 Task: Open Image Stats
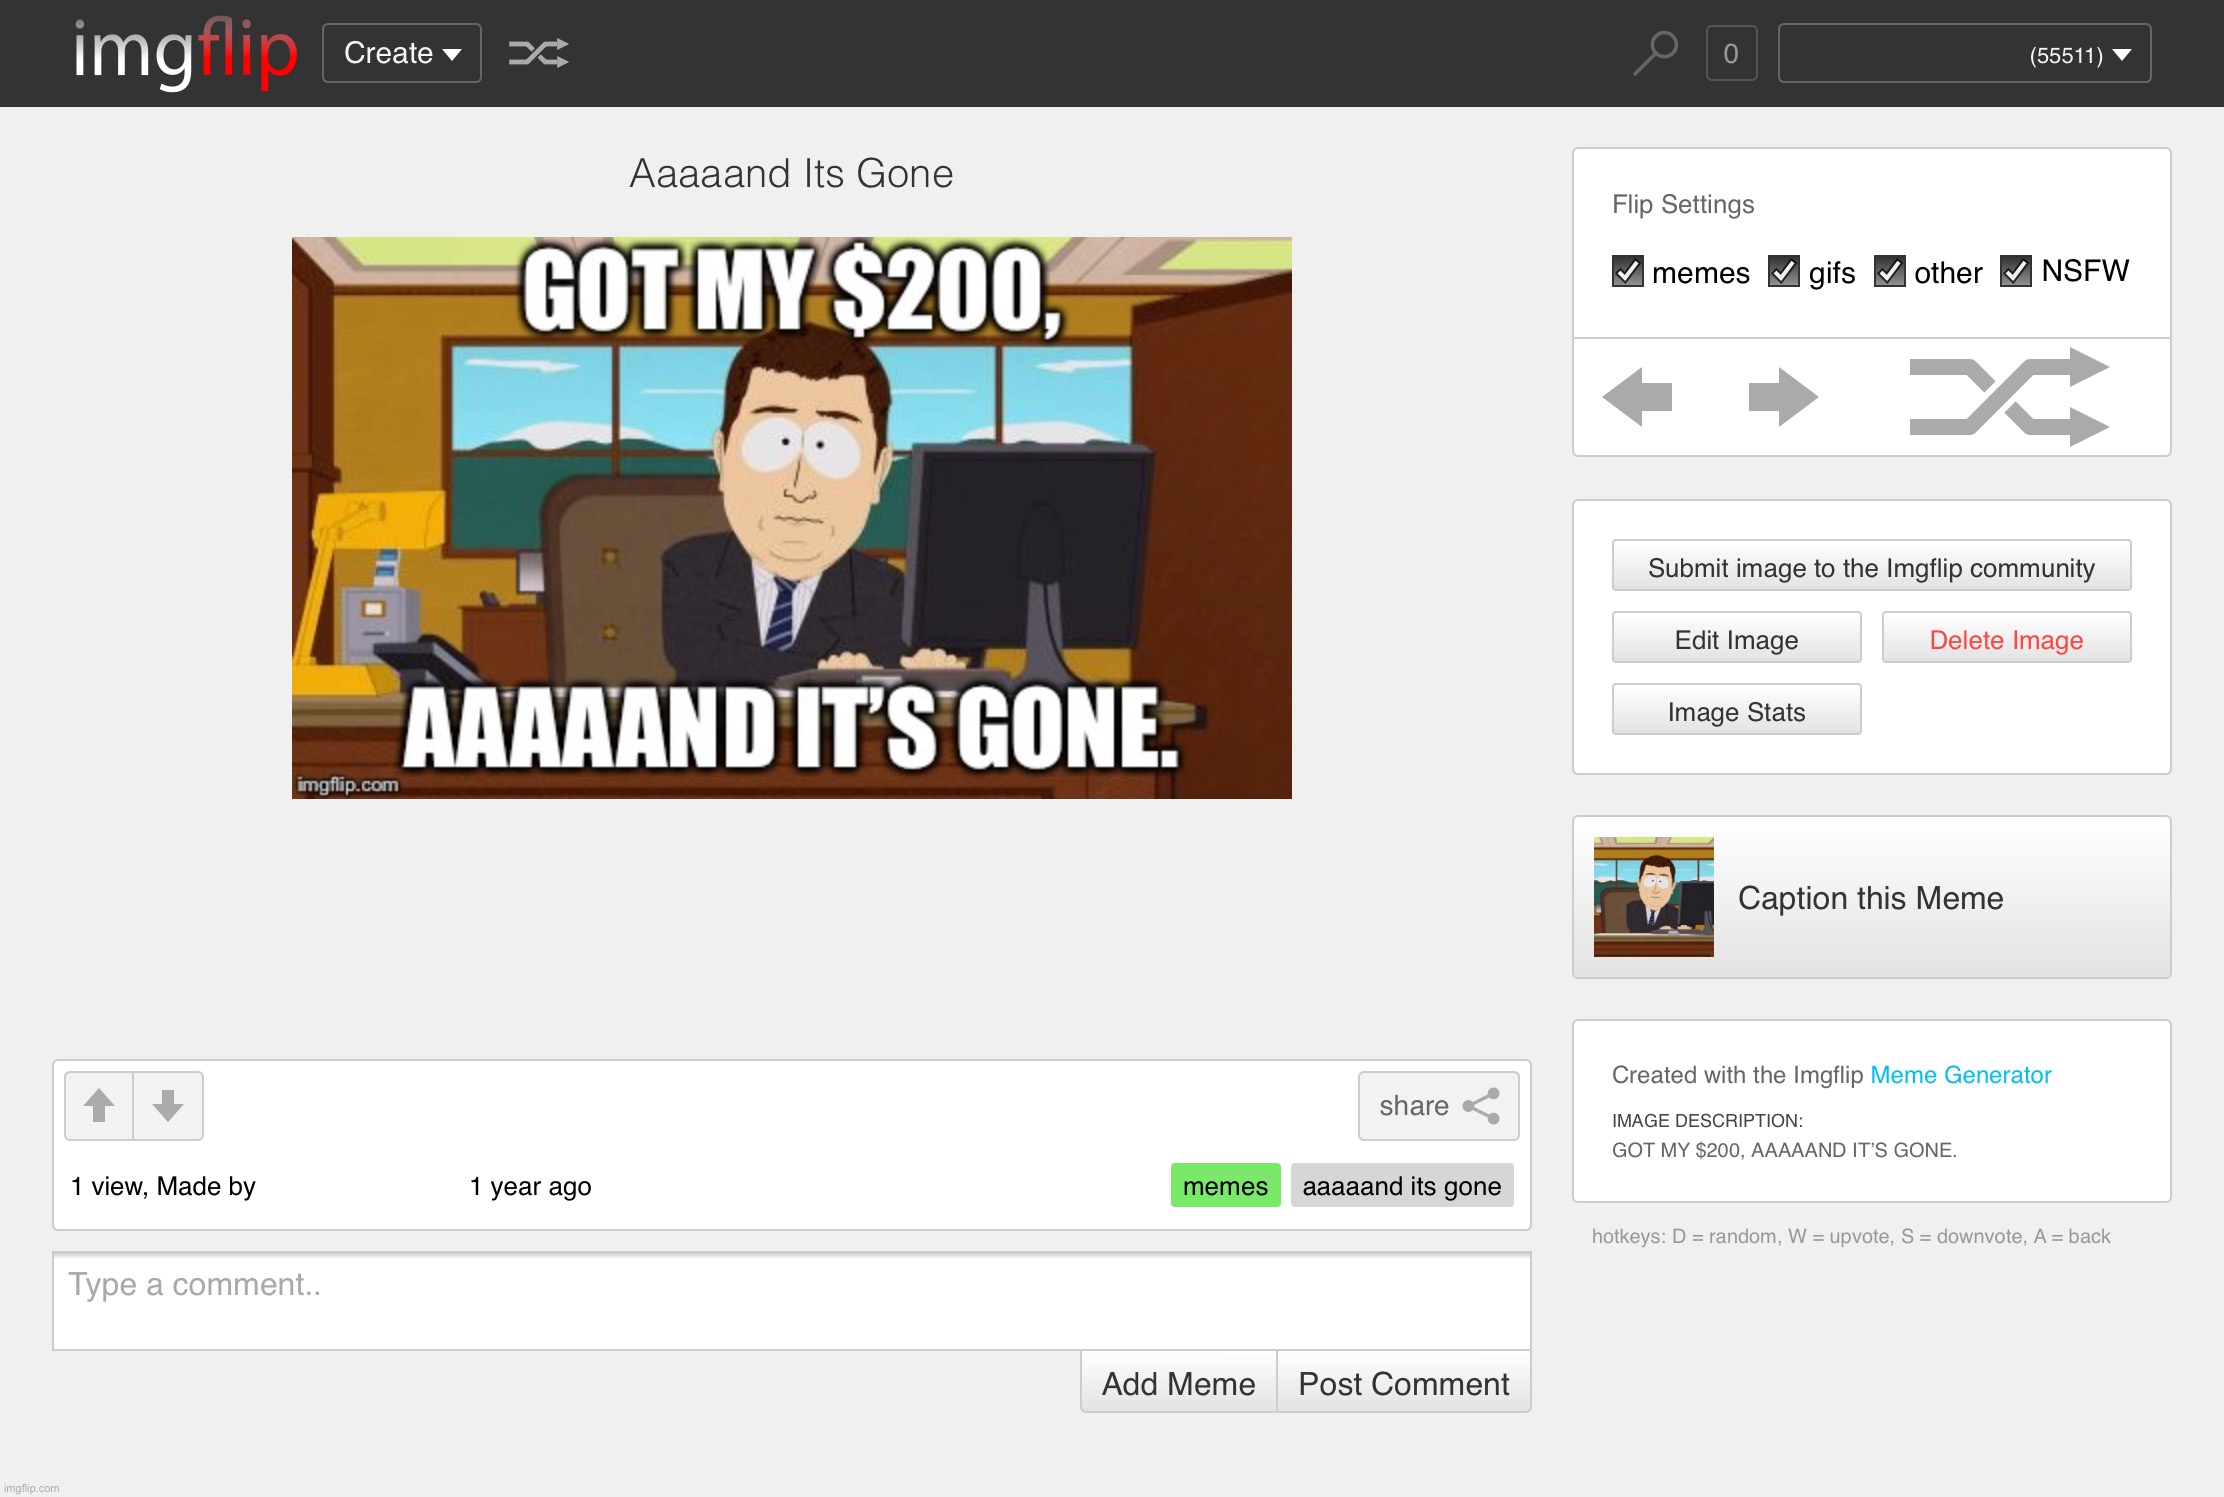[1736, 710]
